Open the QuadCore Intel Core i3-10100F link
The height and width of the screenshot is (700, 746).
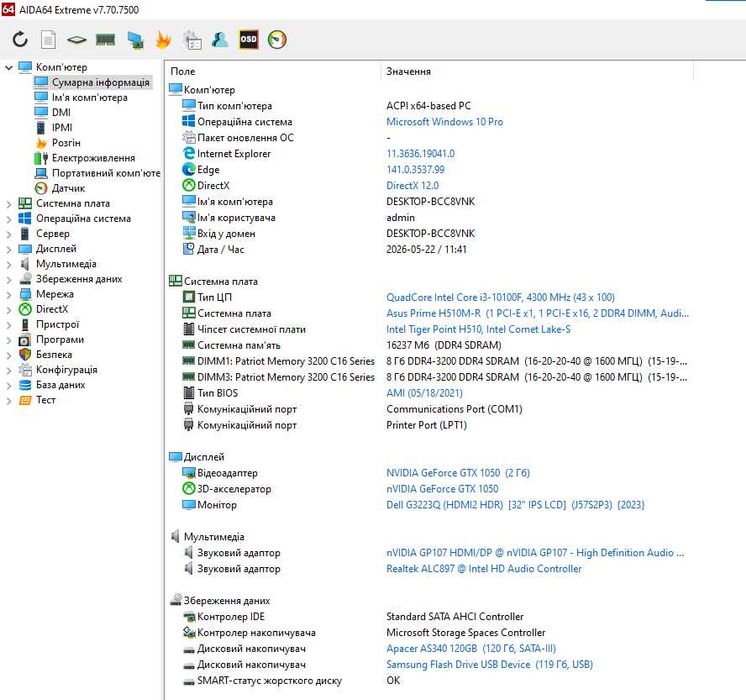tap(501, 297)
